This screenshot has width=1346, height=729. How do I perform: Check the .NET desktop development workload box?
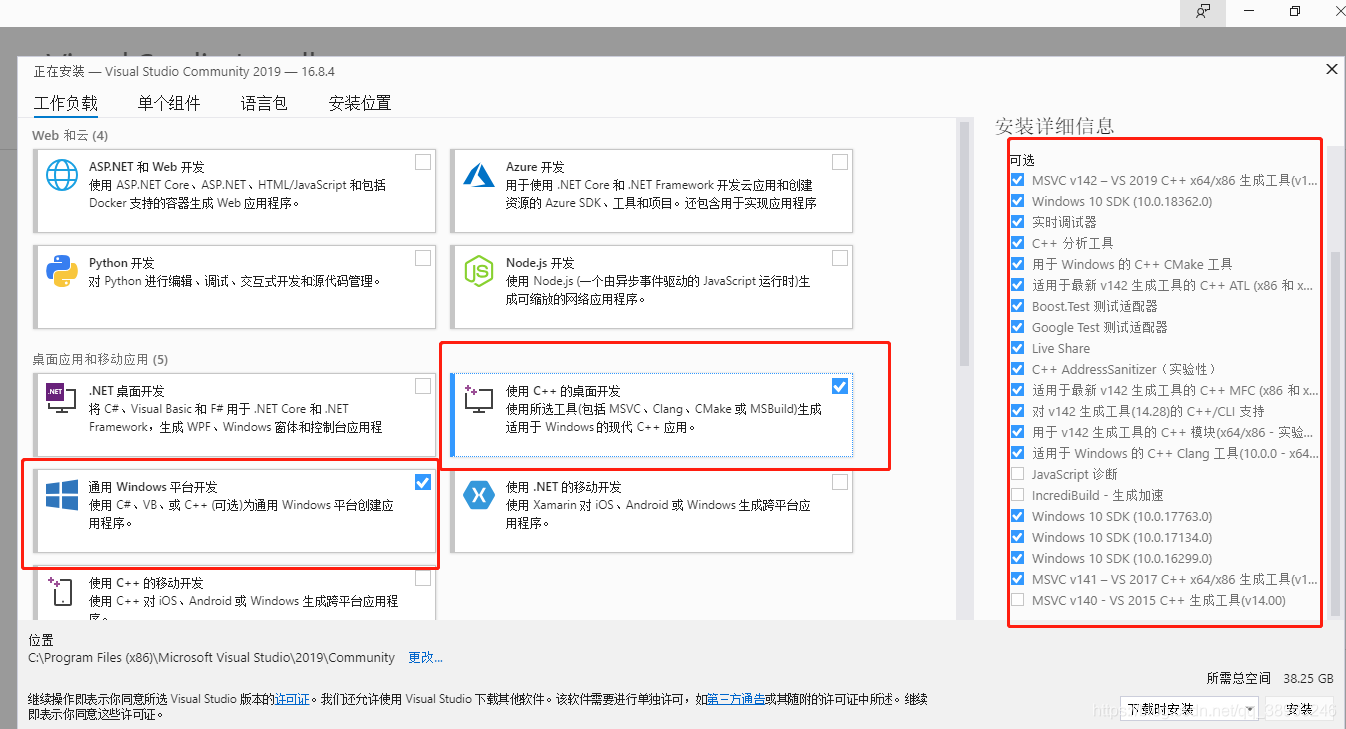[423, 386]
